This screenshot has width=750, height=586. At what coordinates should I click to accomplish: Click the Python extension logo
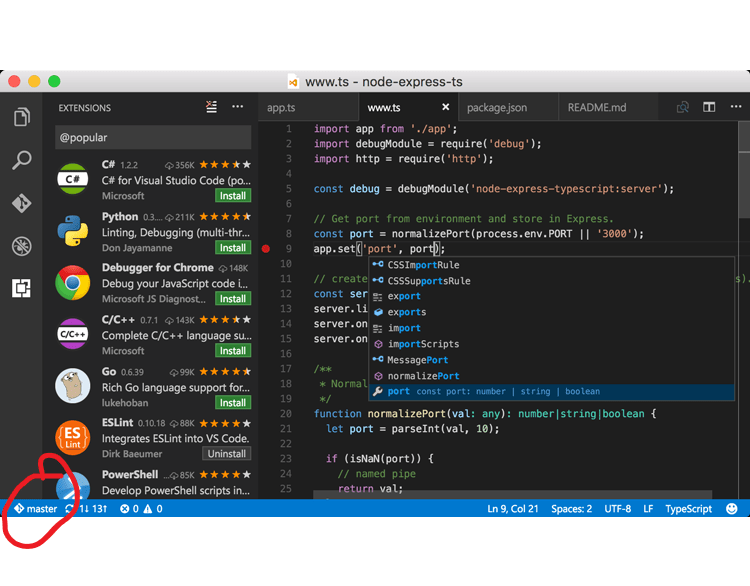pyautogui.click(x=73, y=231)
